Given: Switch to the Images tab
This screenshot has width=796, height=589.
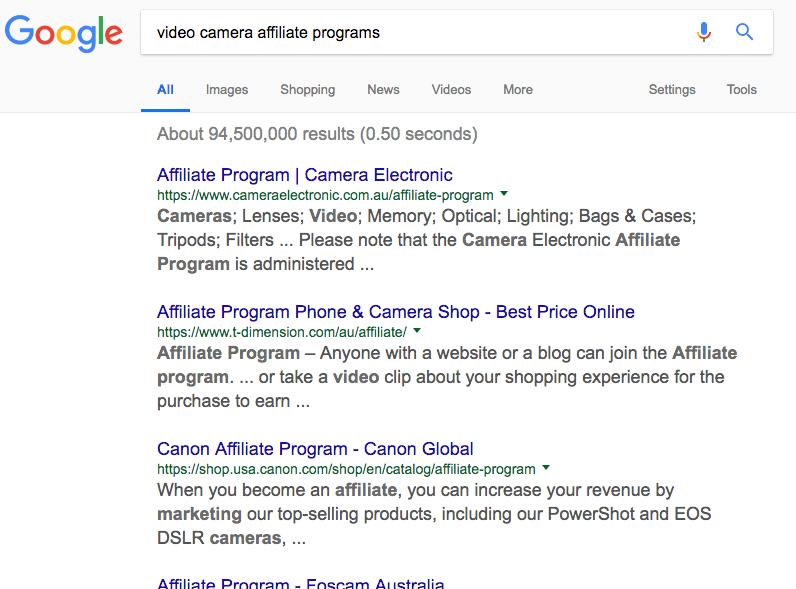Looking at the screenshot, I should pos(227,90).
